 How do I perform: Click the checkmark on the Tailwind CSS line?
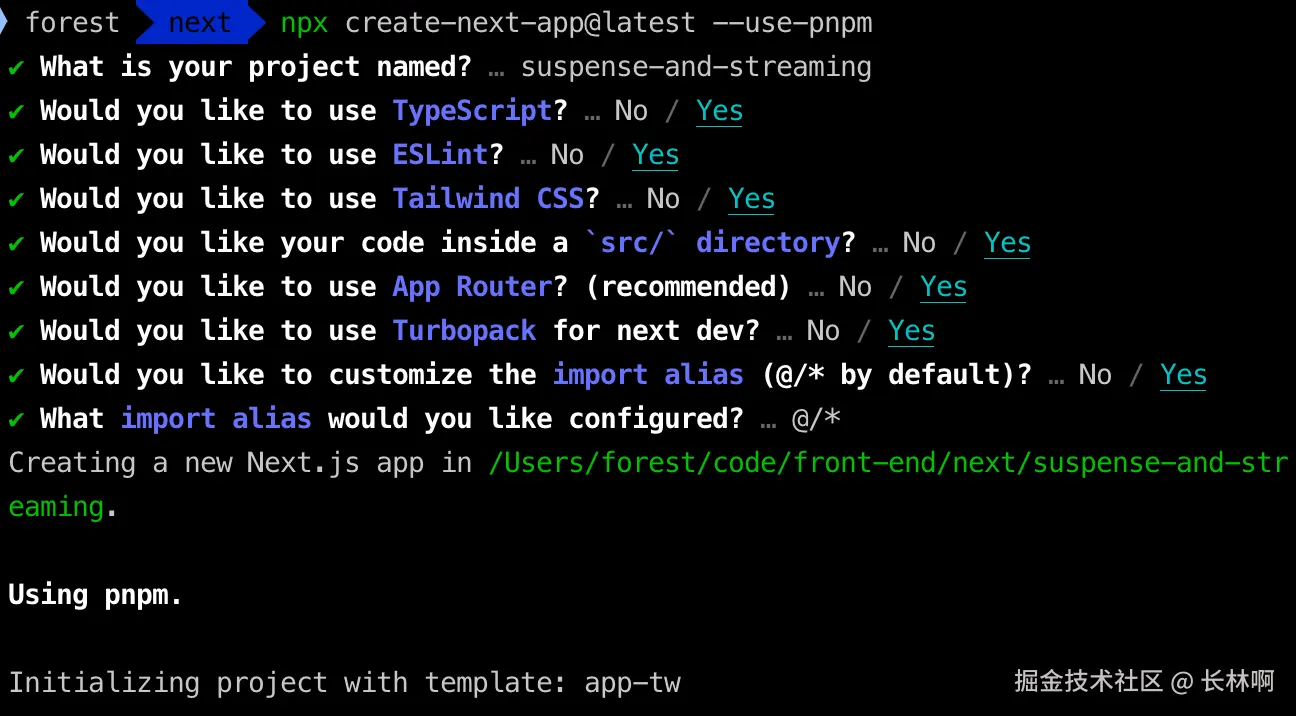[x=16, y=199]
